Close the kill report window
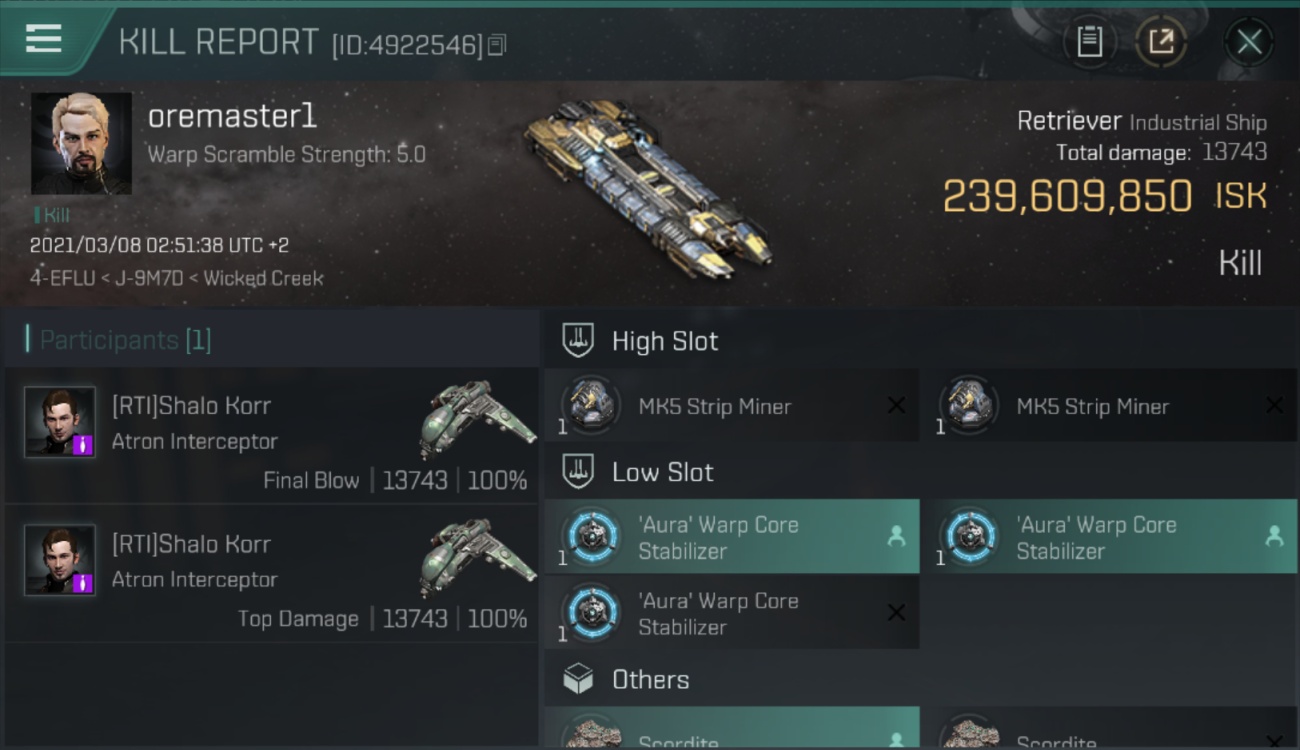1300x750 pixels. tap(1249, 42)
